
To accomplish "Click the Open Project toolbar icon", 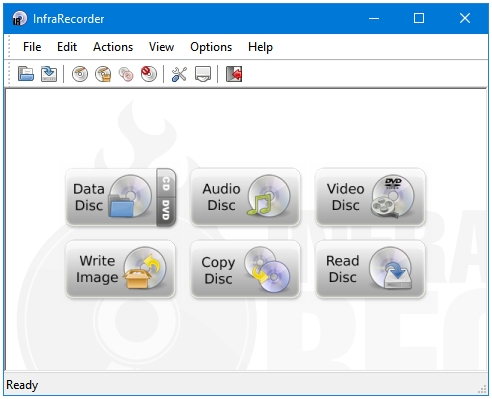I will coord(26,74).
